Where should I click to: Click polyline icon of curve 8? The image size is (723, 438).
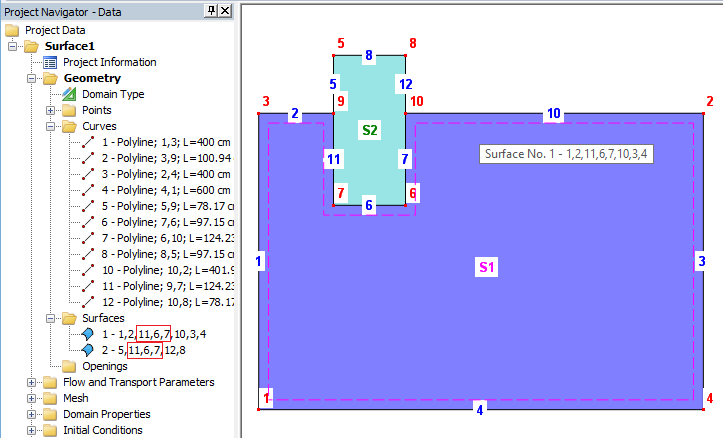pos(88,254)
